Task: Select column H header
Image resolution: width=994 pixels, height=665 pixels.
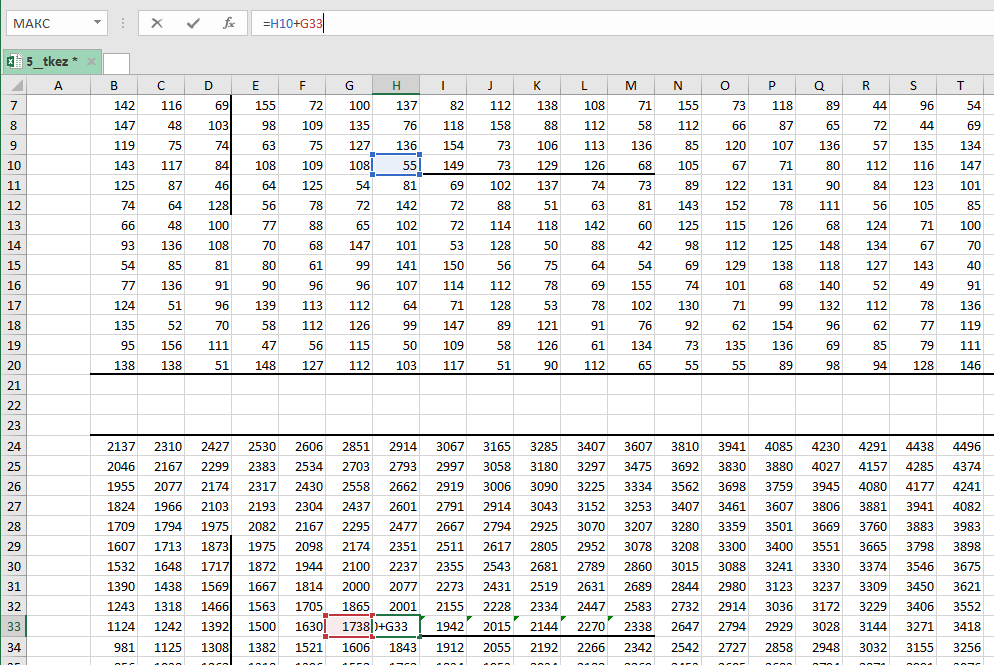Action: coord(396,86)
